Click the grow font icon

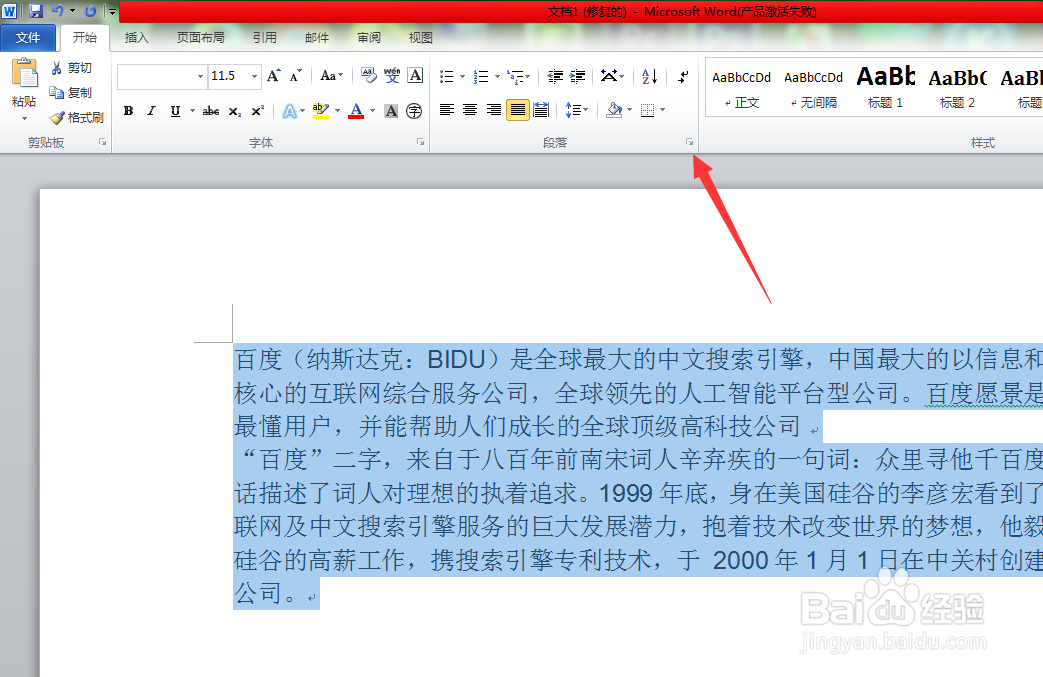coord(273,76)
